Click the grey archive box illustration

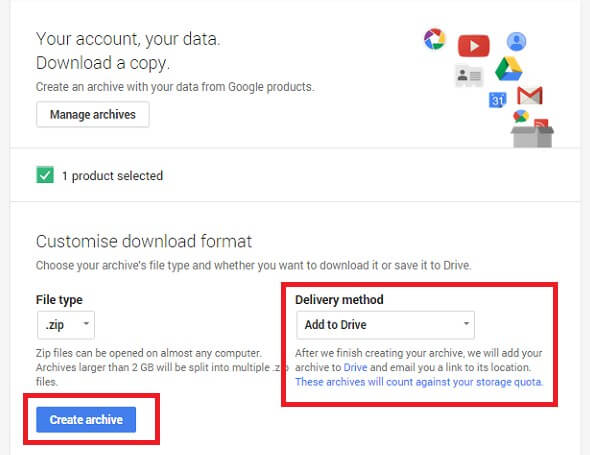pyautogui.click(x=532, y=136)
